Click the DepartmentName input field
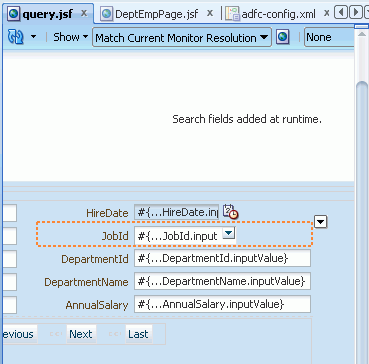Viewport: 369px width, 364px height. pos(222,281)
